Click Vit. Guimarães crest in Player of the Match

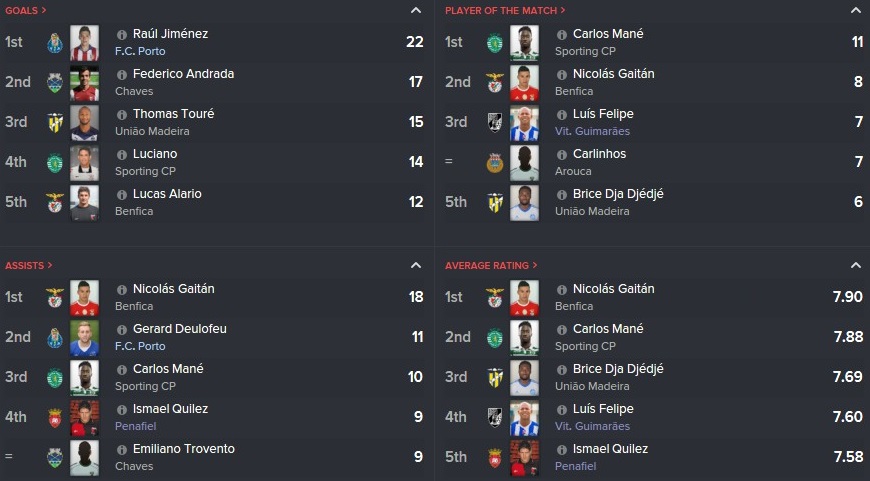tap(495, 123)
